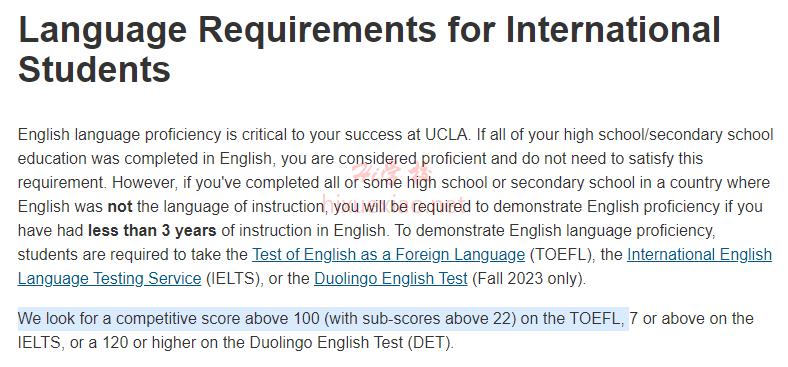Click the word 'Students' in the heading

tap(94, 69)
